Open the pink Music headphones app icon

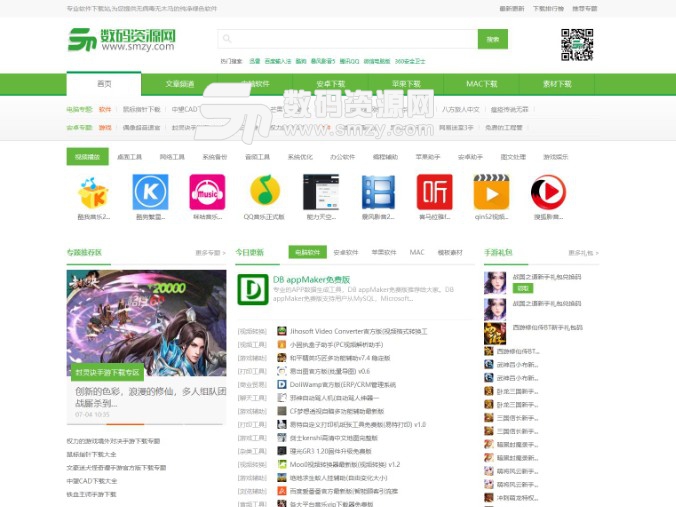click(207, 192)
